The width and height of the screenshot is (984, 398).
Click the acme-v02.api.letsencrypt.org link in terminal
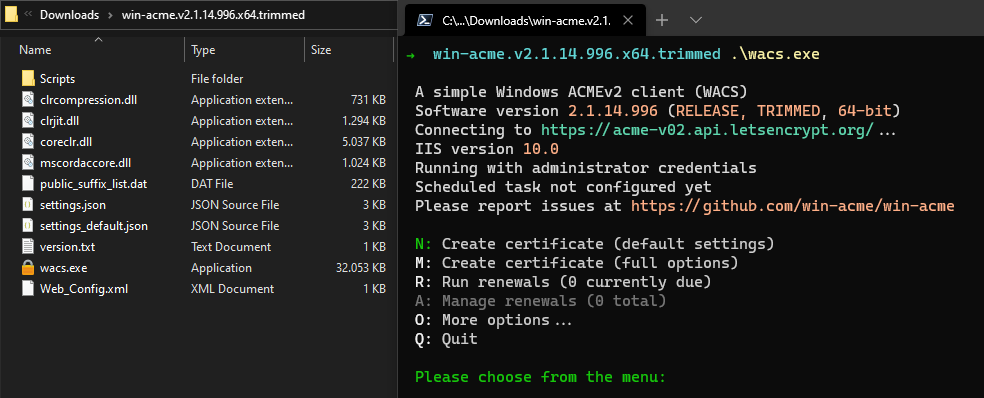707,130
